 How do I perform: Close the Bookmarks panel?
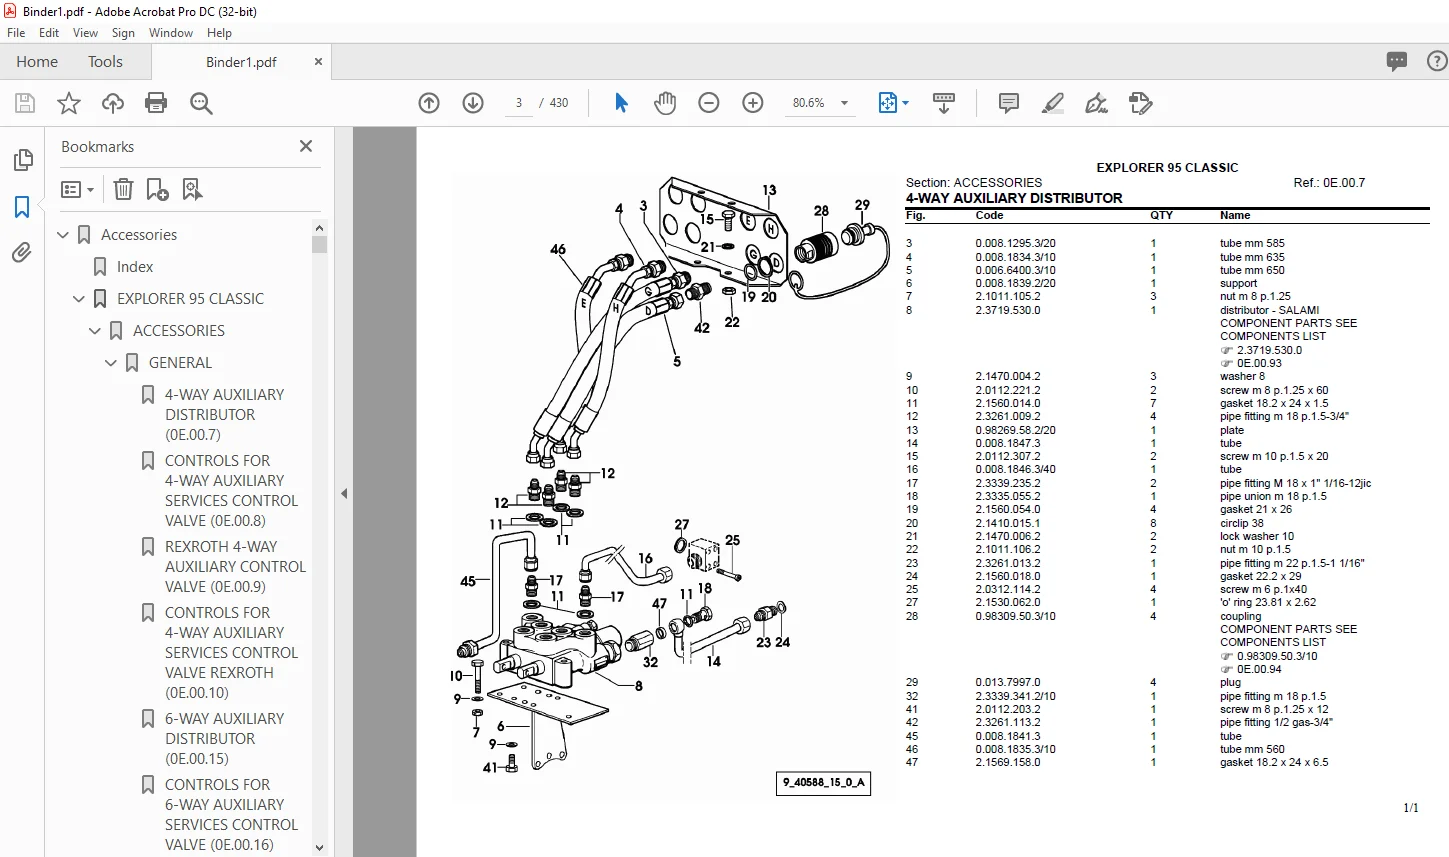click(x=306, y=146)
